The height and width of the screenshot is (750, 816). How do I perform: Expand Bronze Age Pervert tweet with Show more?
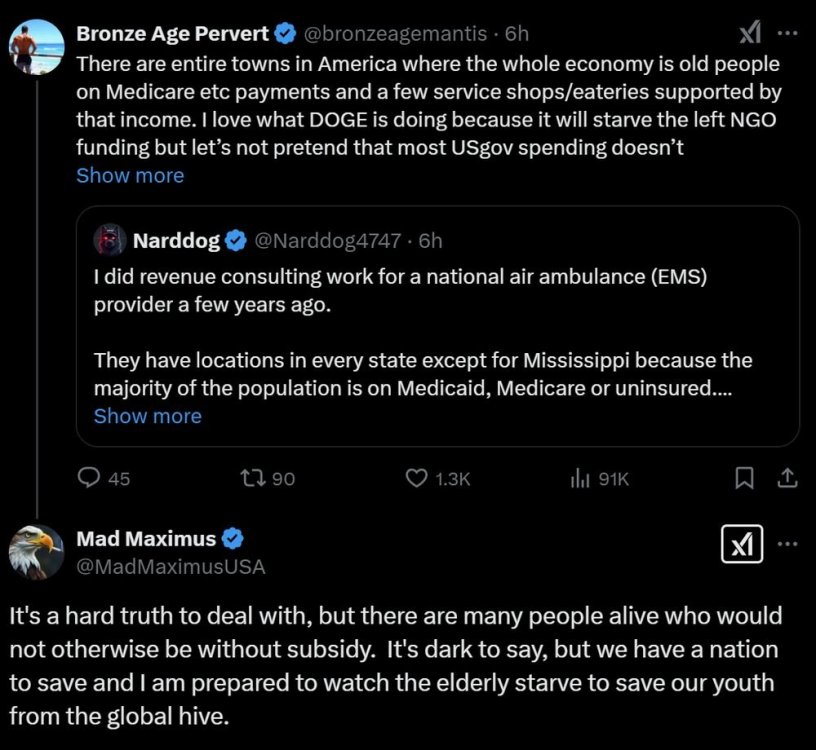point(130,176)
